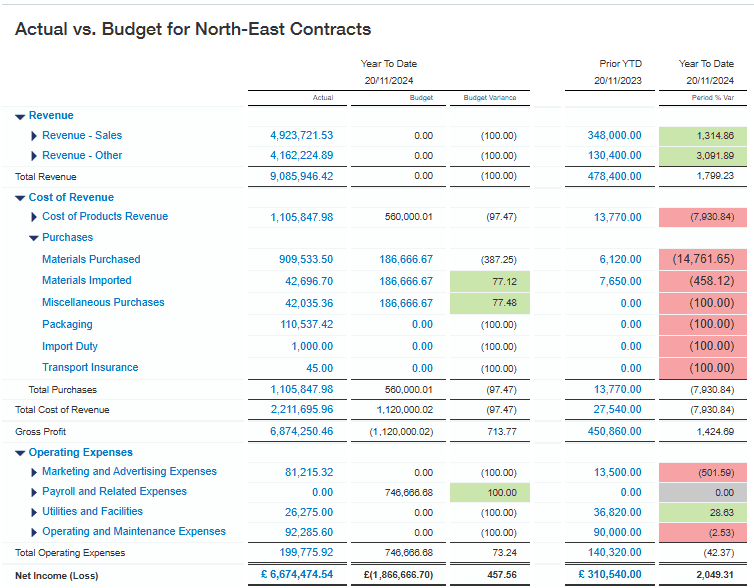
Task: Open the Miscellaneous Purchases account link
Action: [x=103, y=302]
